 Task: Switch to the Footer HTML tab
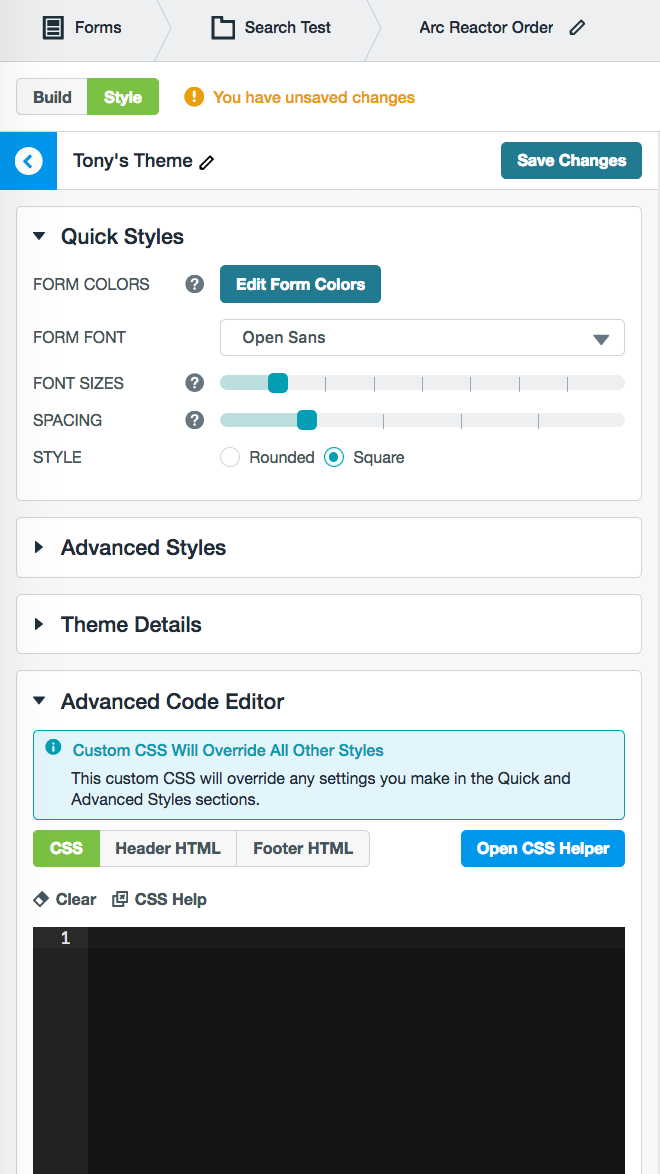click(x=303, y=848)
